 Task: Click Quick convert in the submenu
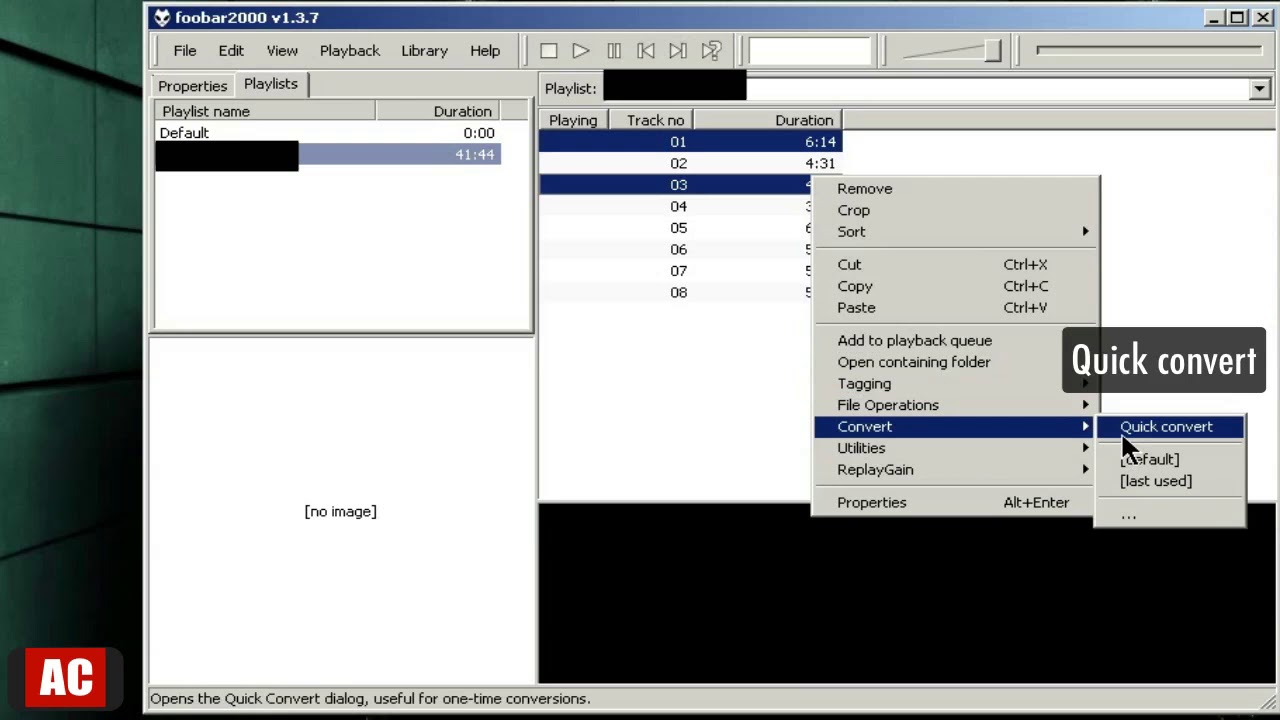point(1170,427)
